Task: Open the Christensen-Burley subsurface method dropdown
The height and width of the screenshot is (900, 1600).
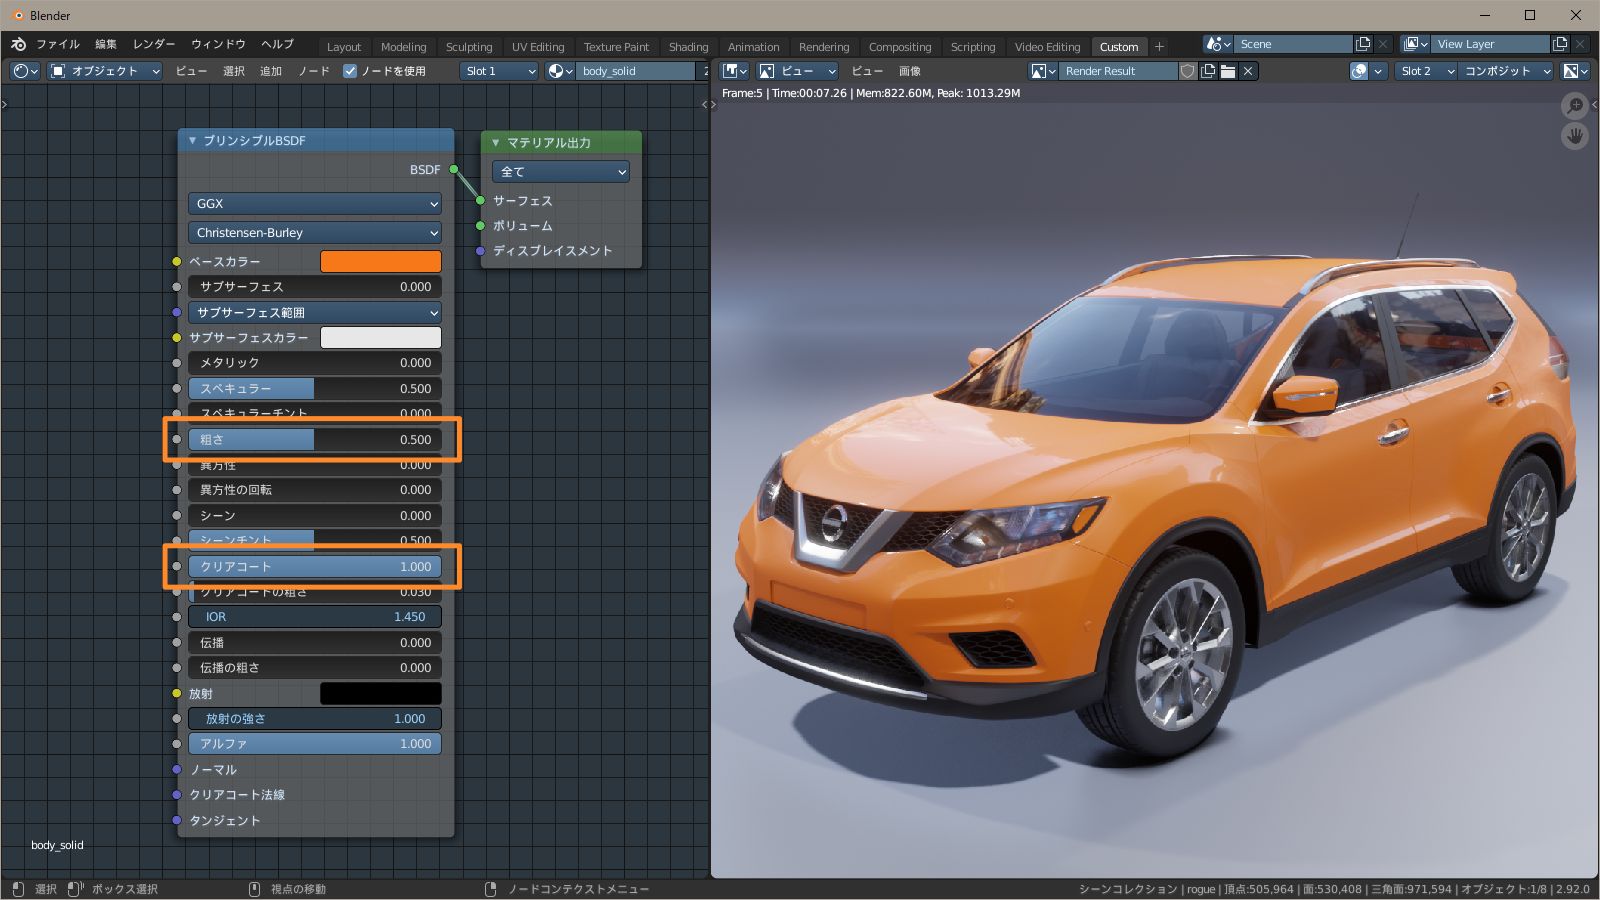Action: tap(315, 232)
